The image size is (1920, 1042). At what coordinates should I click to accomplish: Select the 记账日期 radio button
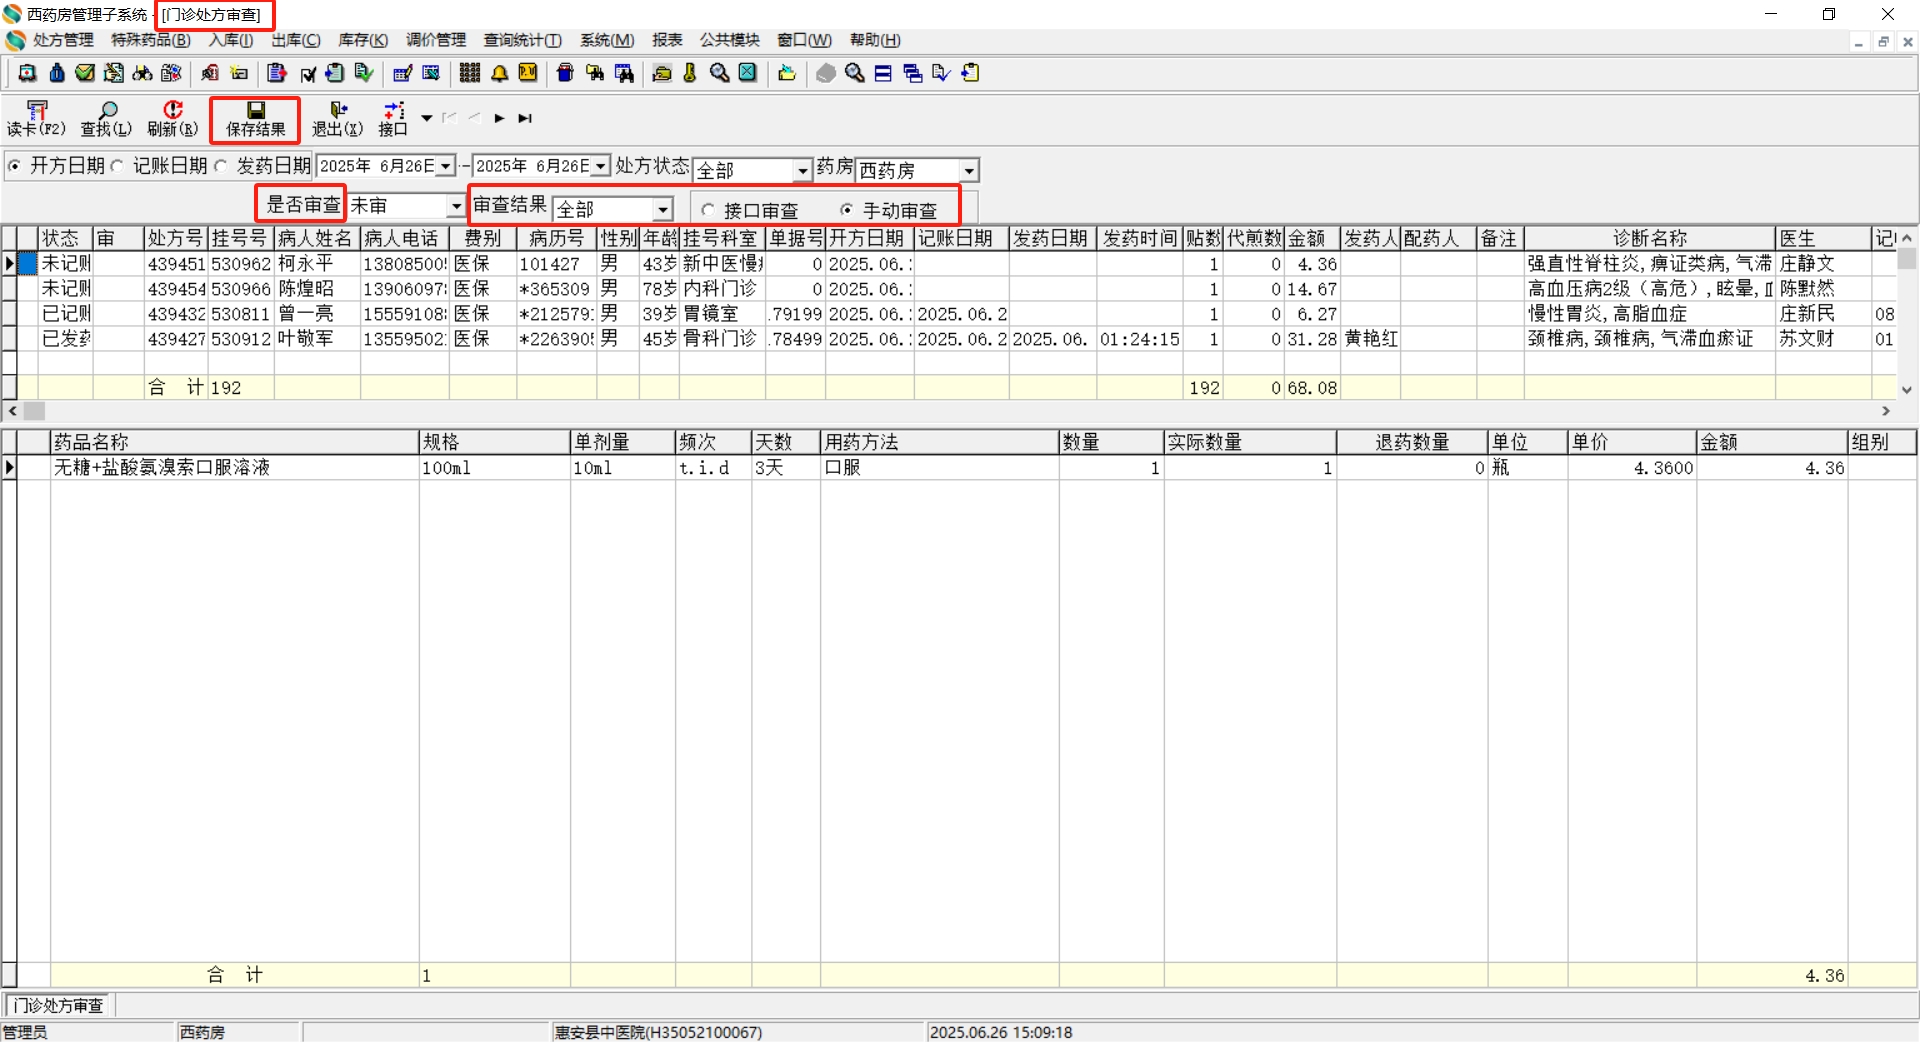pos(118,166)
